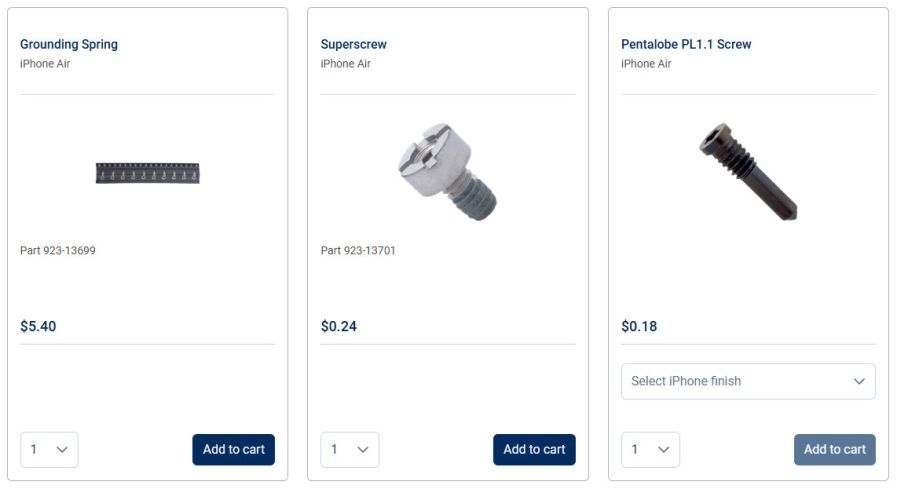Image resolution: width=897 pixels, height=489 pixels.
Task: Expand the quantity dropdown for Superscrew
Action: 350,450
